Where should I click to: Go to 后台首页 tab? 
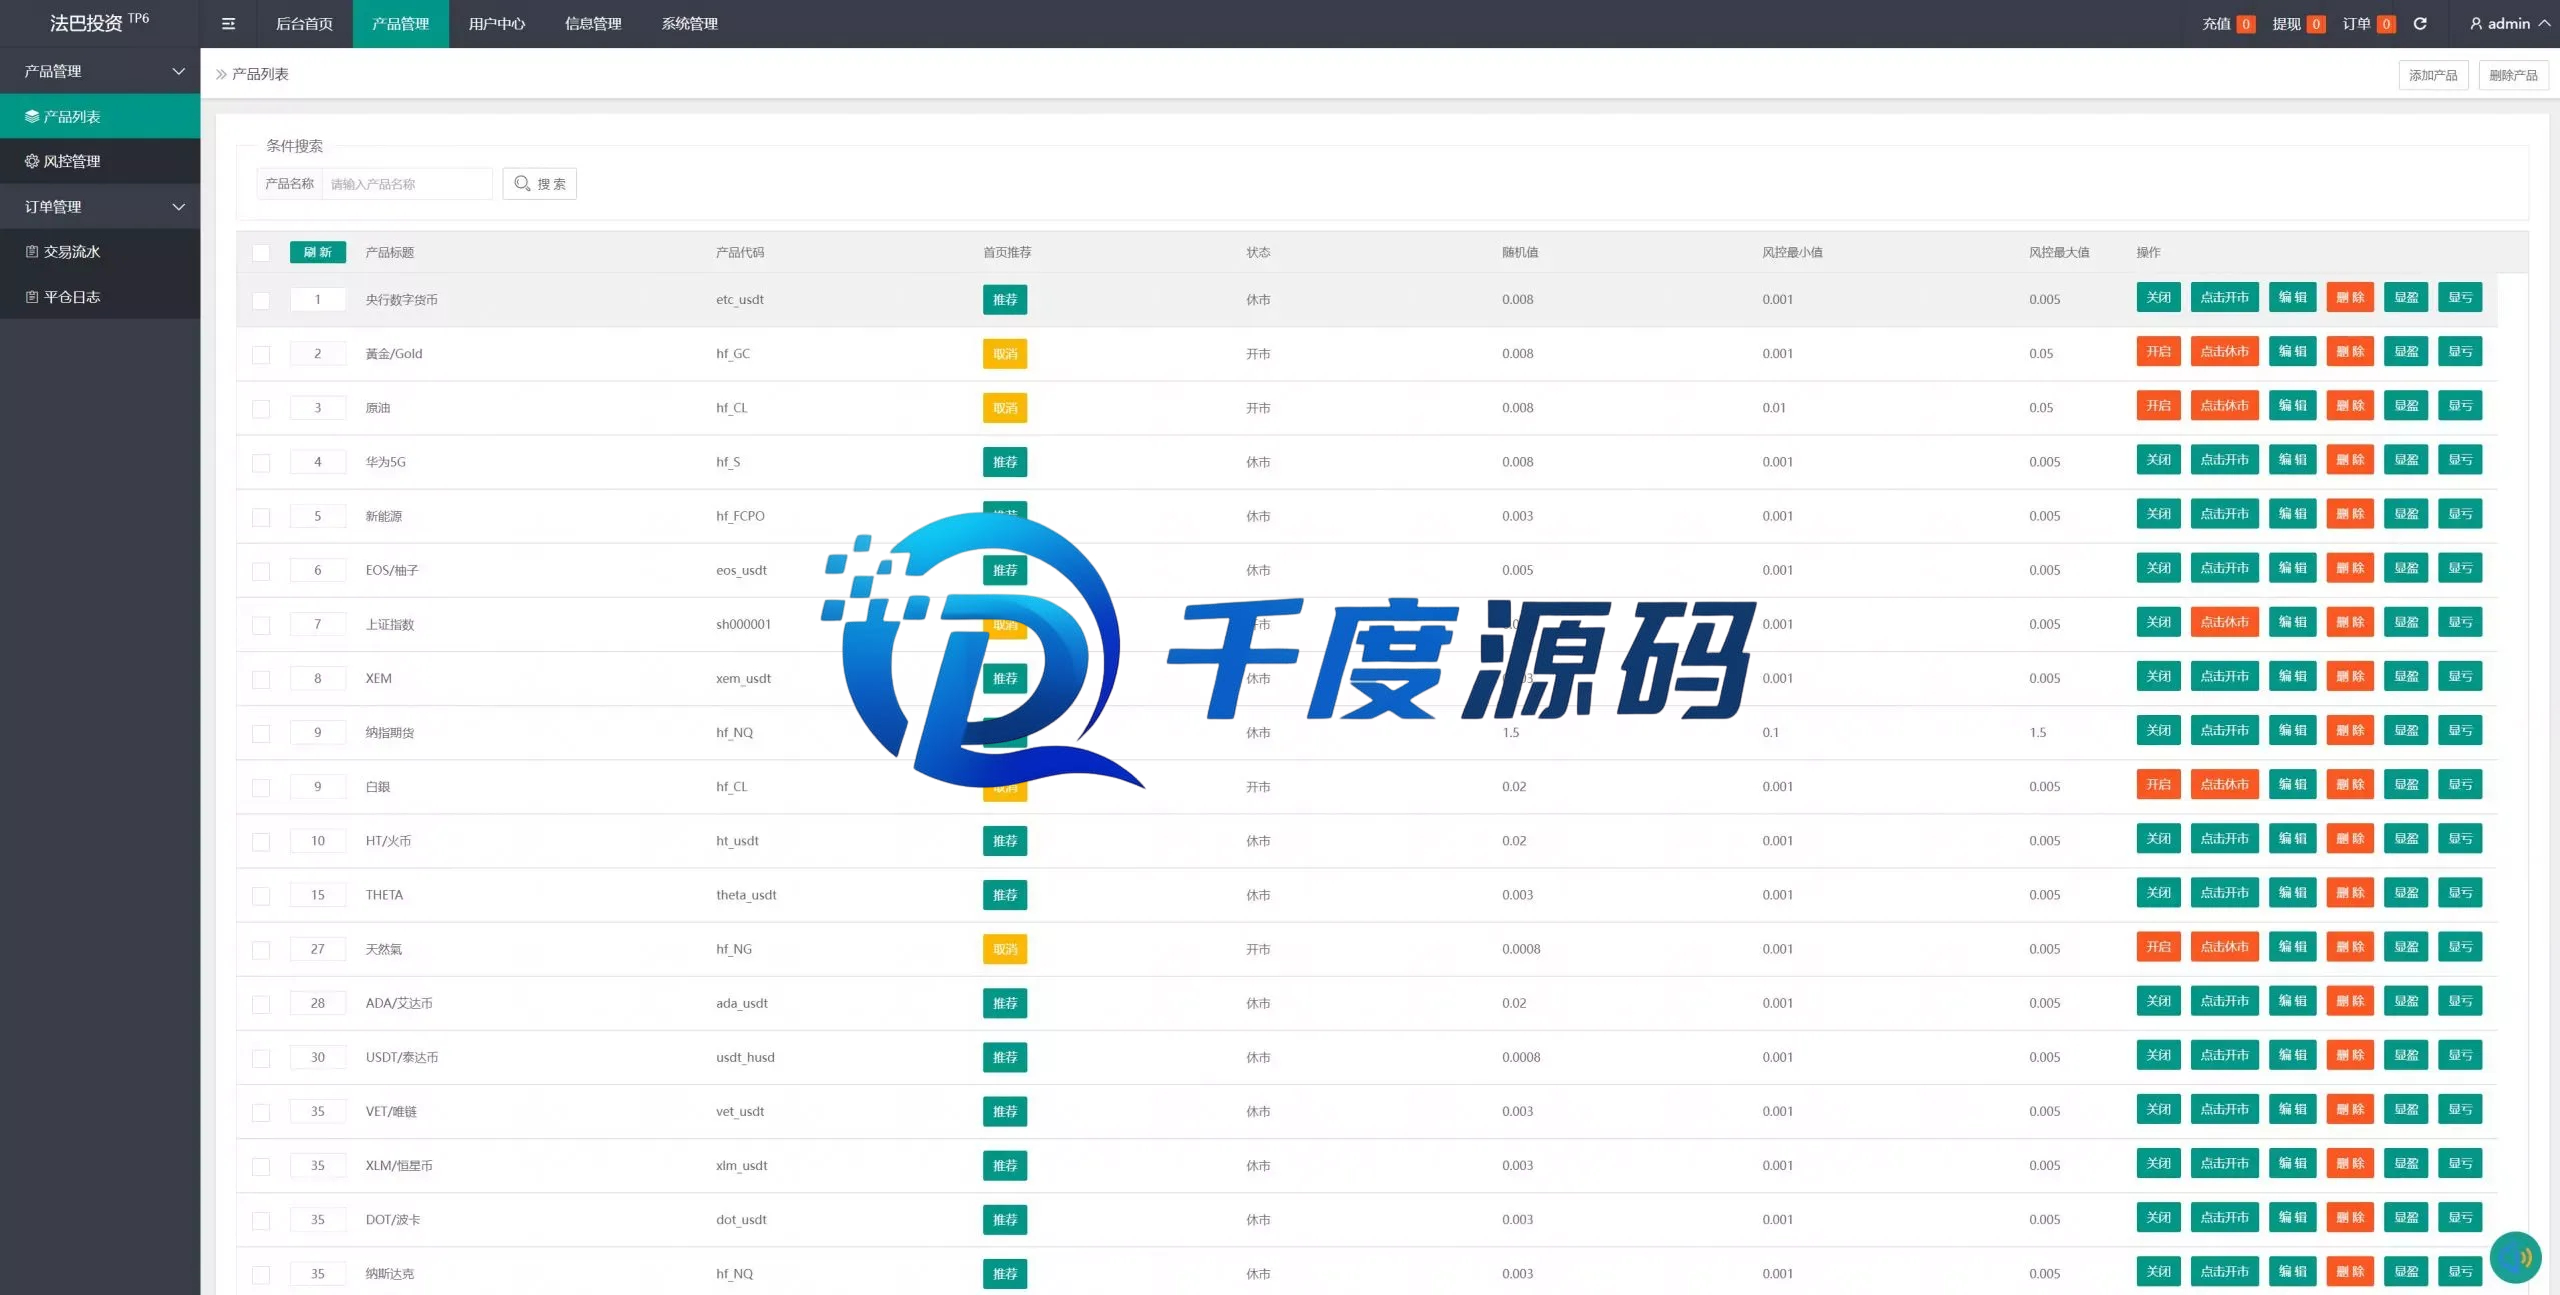[x=304, y=24]
